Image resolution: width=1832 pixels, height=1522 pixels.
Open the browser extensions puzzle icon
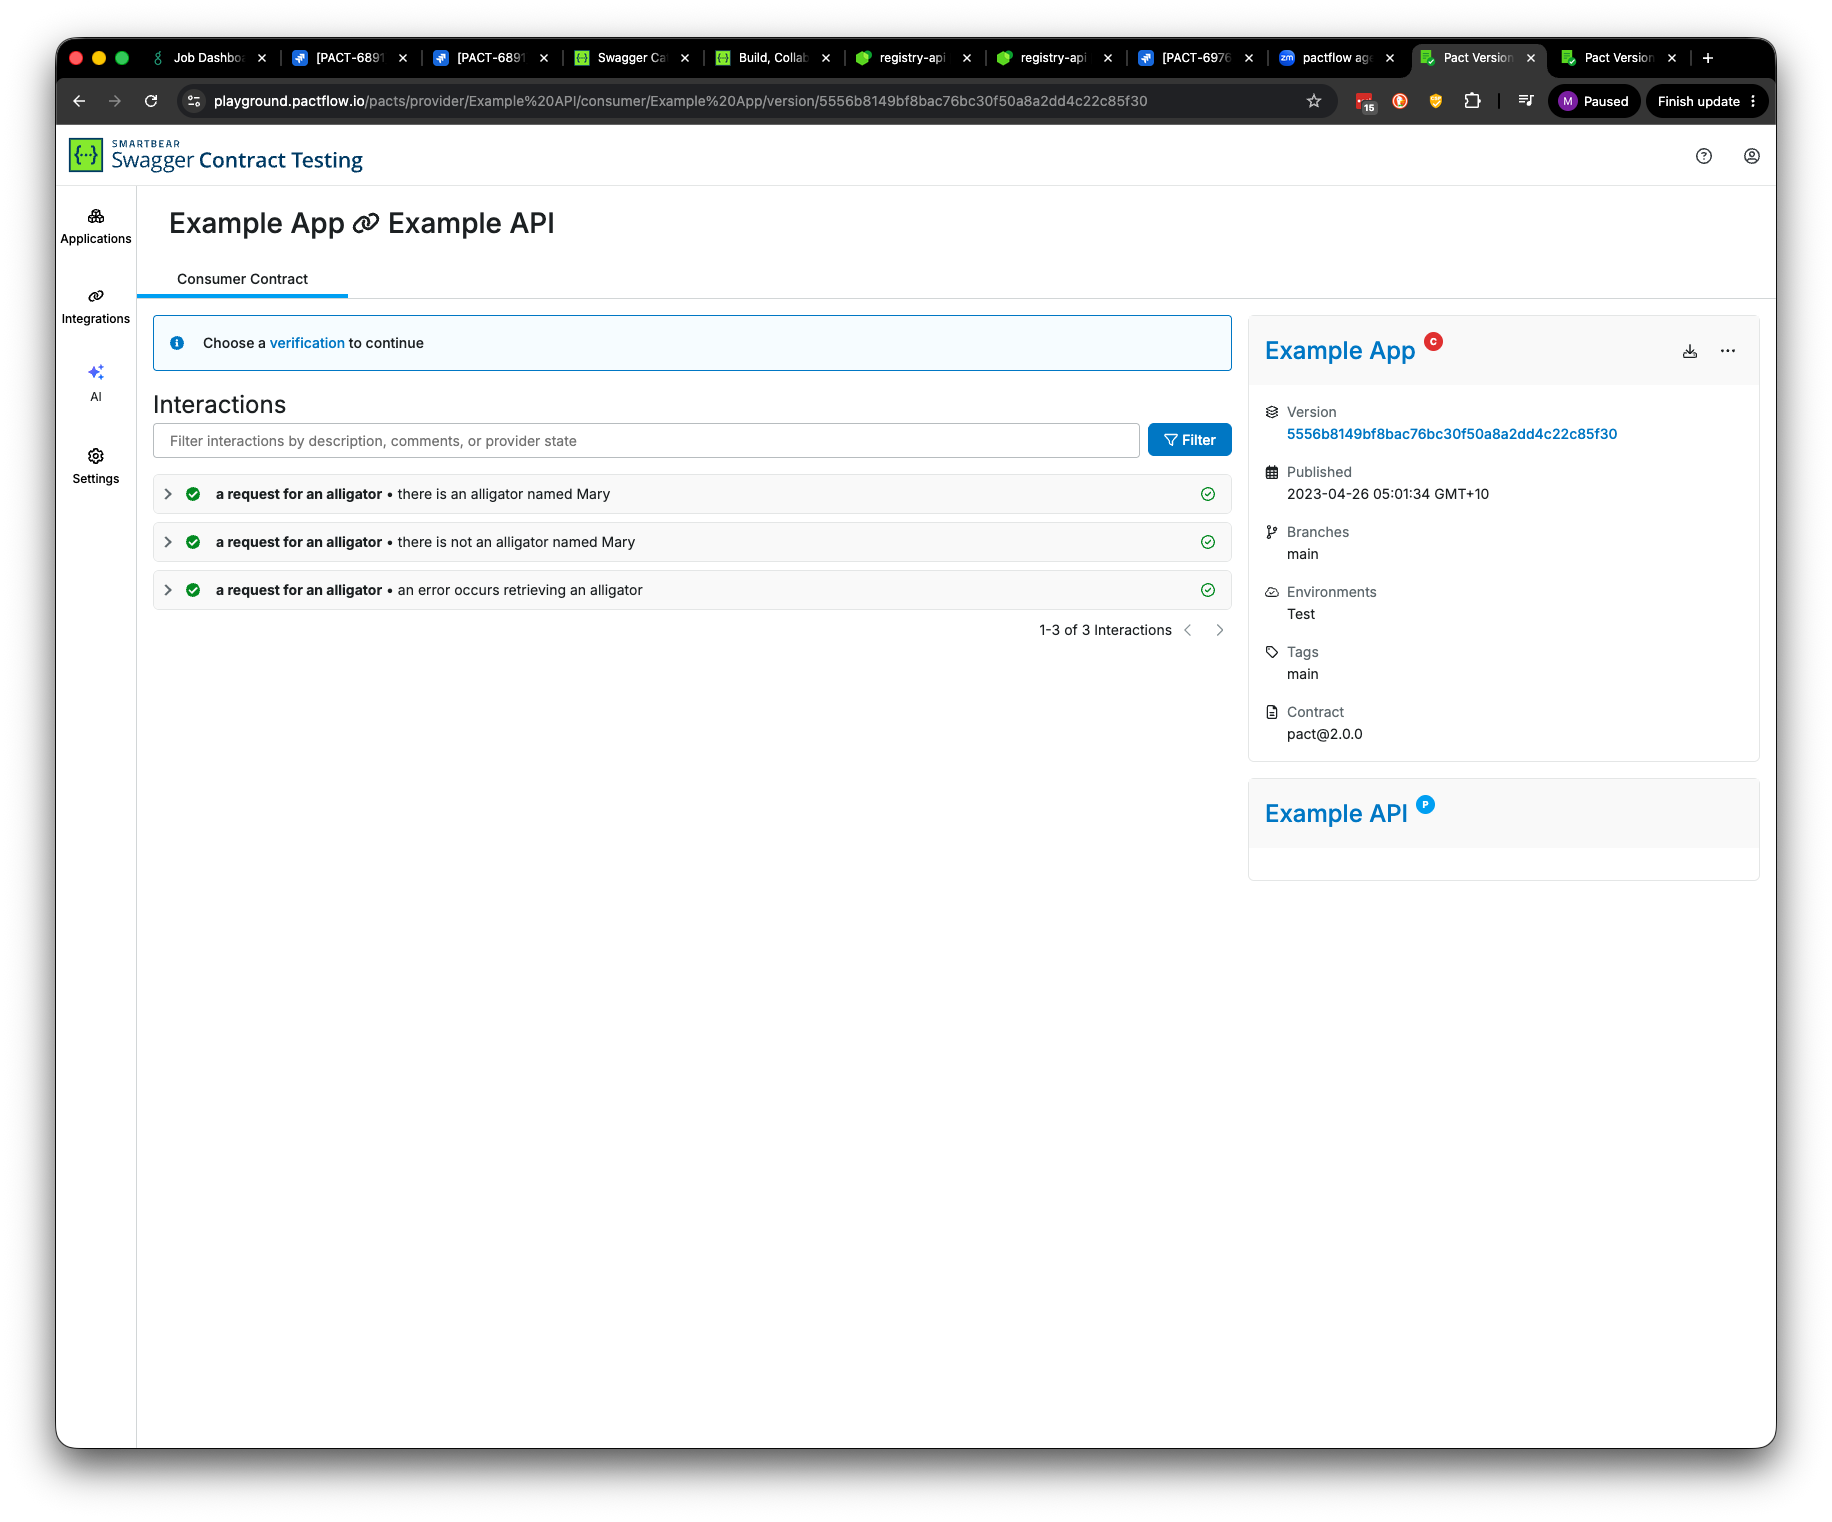click(1472, 101)
